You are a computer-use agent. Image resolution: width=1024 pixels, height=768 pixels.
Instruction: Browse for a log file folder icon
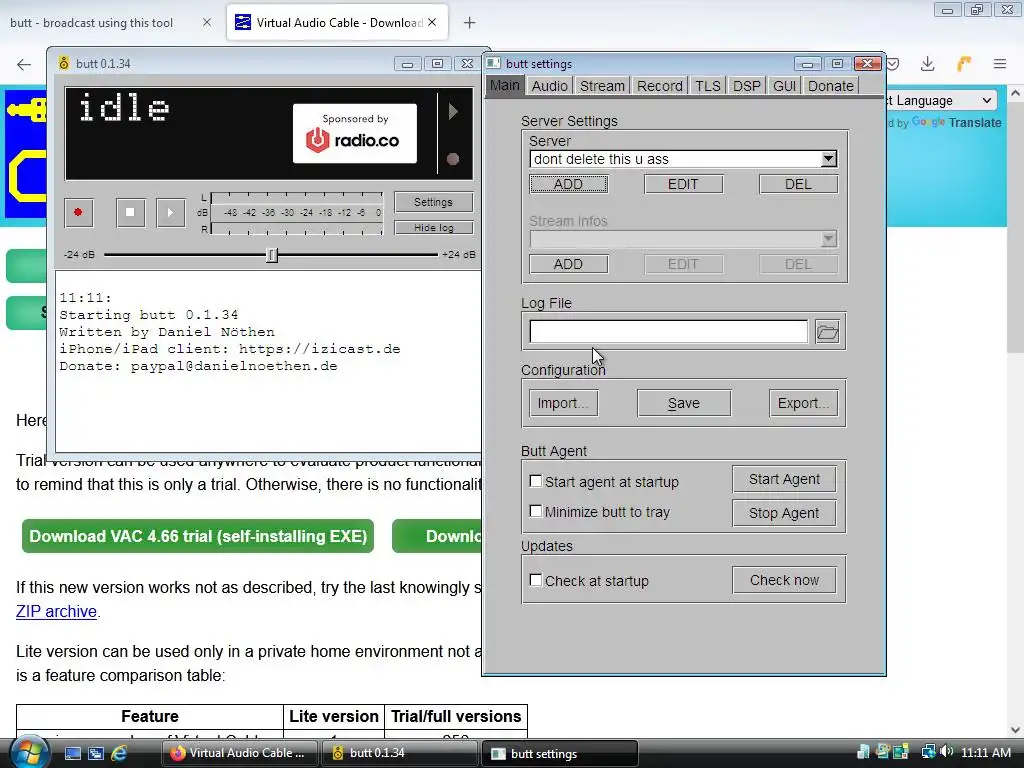tap(827, 332)
